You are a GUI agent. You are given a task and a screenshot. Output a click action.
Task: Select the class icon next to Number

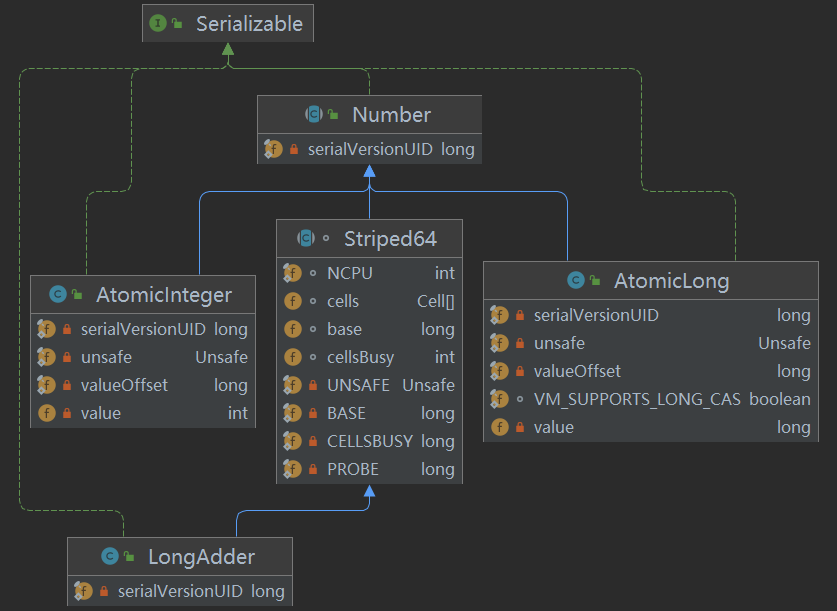click(x=313, y=114)
